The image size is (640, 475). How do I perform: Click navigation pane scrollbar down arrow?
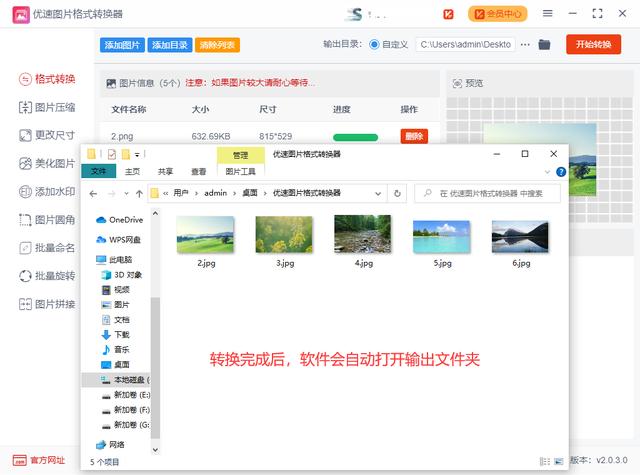pos(155,449)
